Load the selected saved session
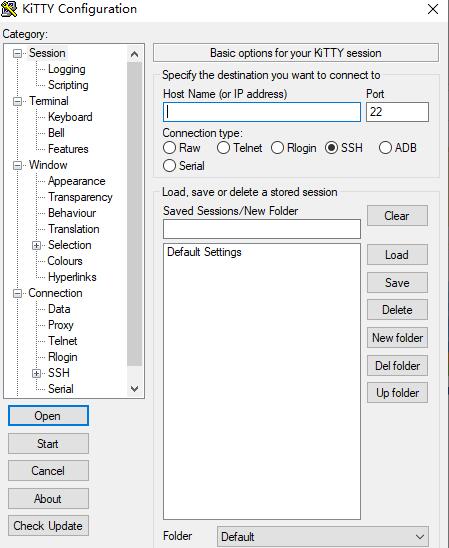449x548 pixels. tap(397, 254)
